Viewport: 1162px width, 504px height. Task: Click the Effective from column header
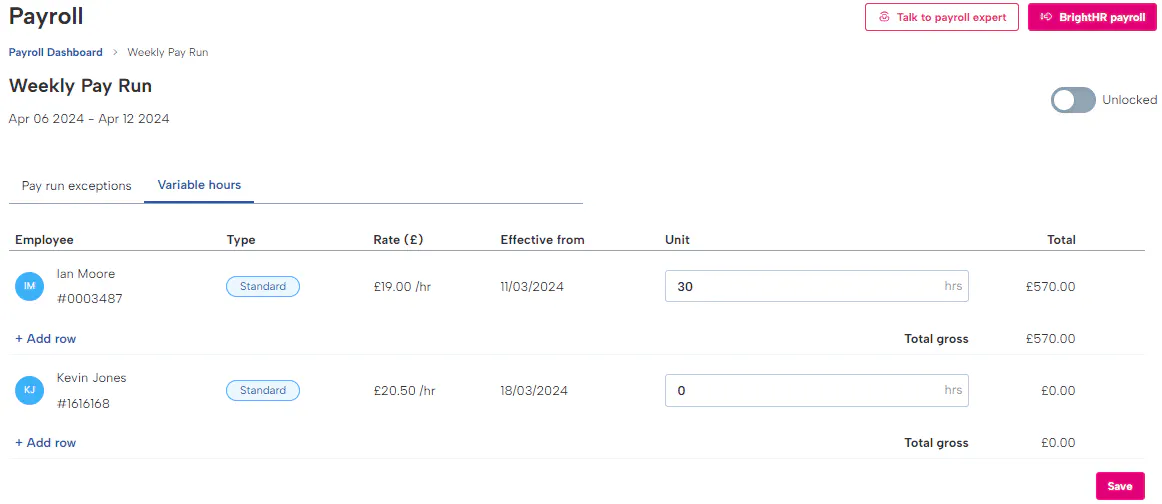pos(542,240)
